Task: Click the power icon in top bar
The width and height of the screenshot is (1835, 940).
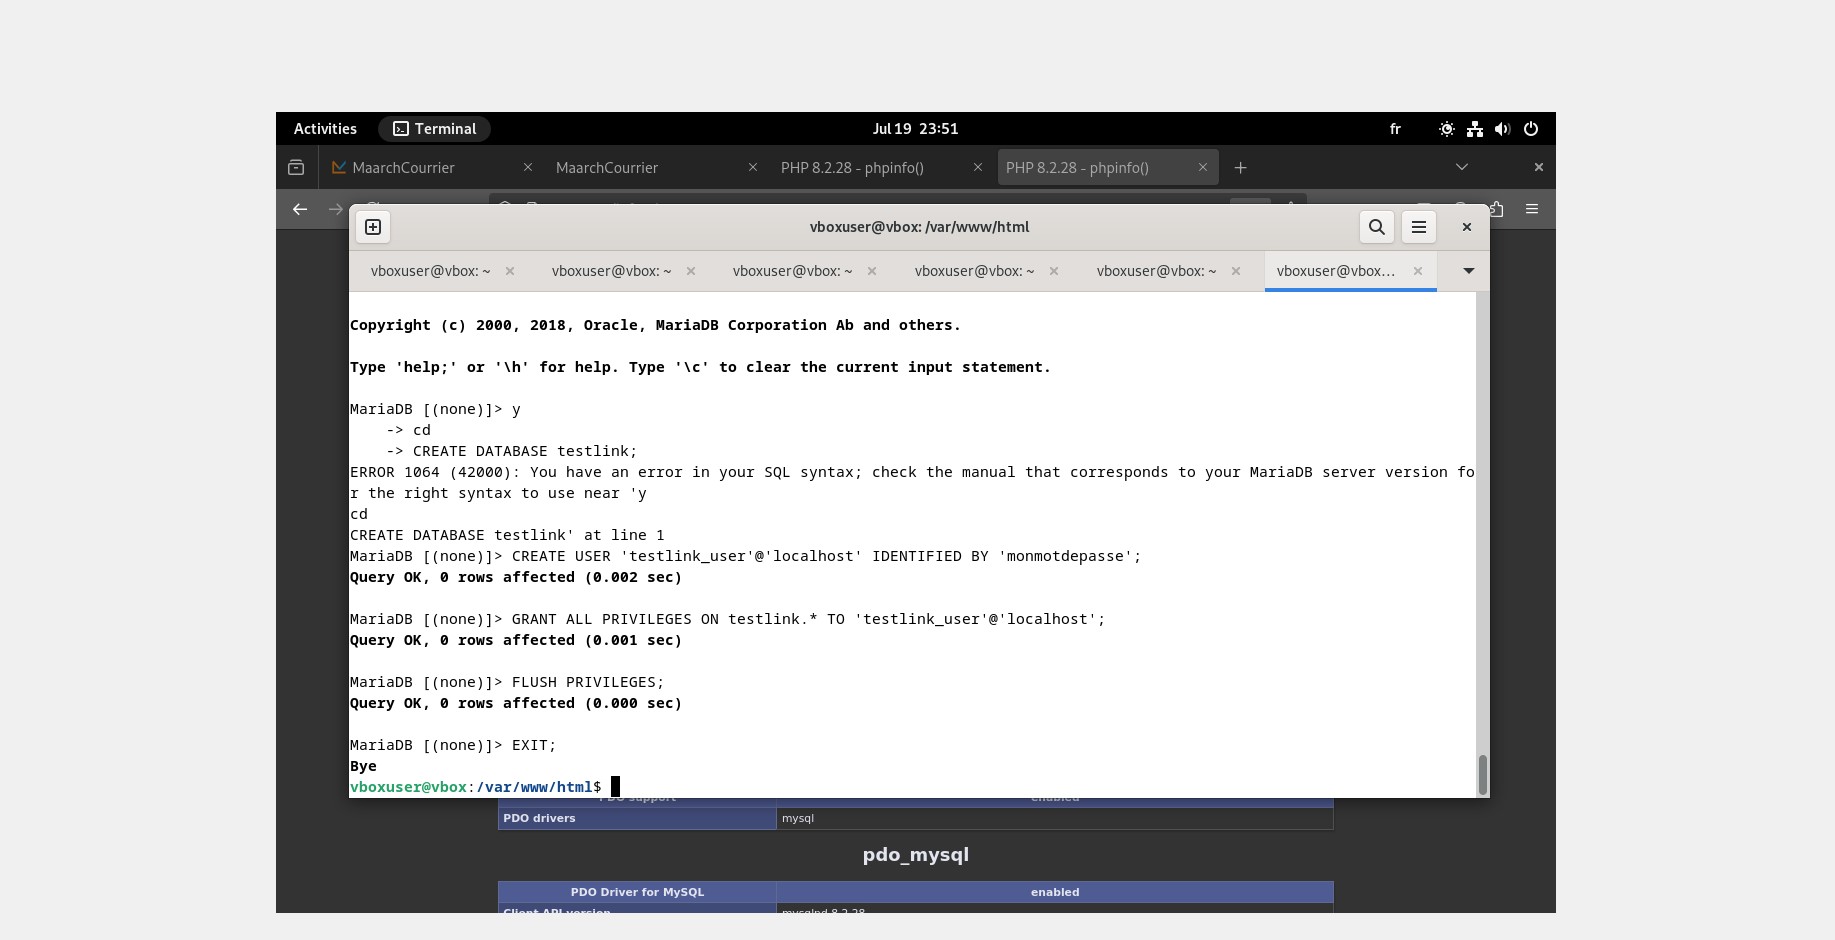Action: [1530, 129]
